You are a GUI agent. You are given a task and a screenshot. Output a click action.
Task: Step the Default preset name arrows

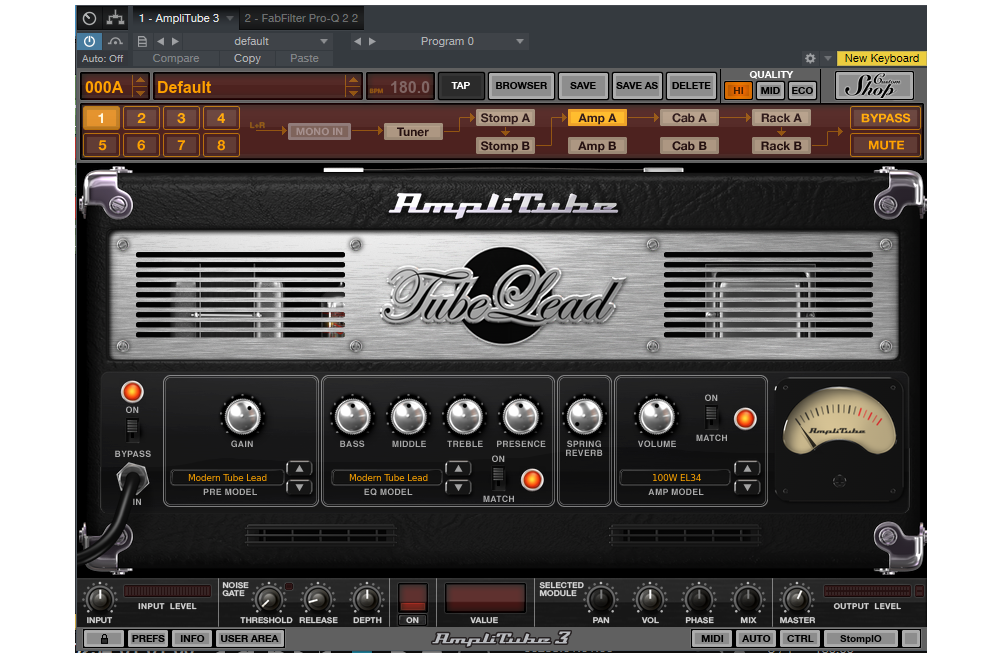click(353, 86)
